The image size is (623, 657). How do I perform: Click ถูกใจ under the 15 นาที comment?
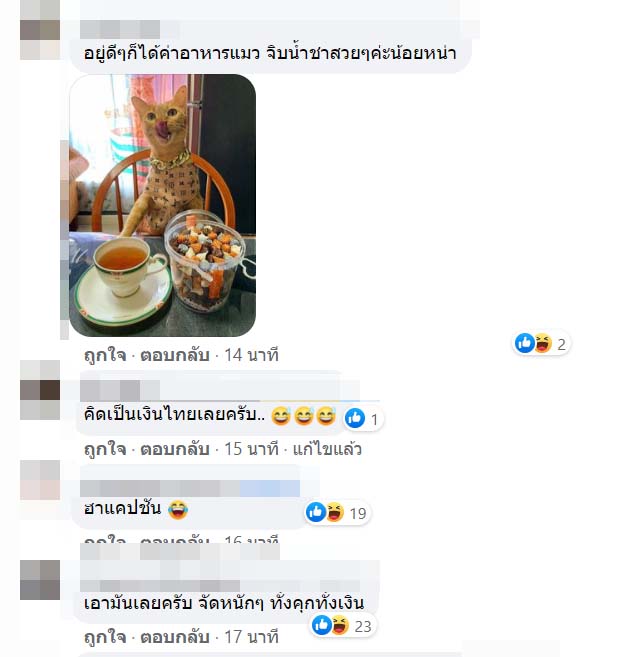105,449
